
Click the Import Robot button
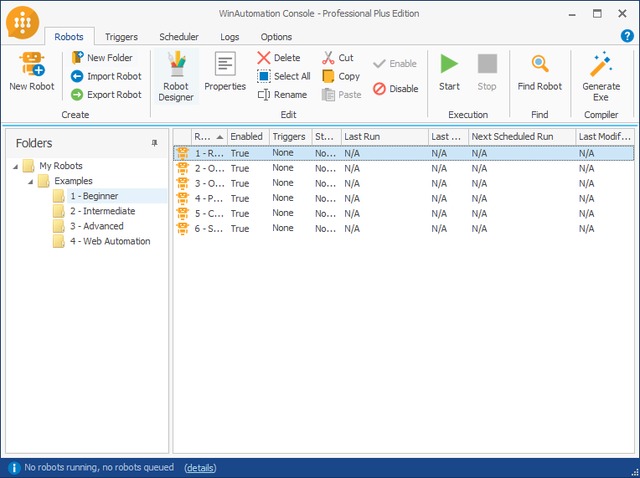(x=106, y=76)
